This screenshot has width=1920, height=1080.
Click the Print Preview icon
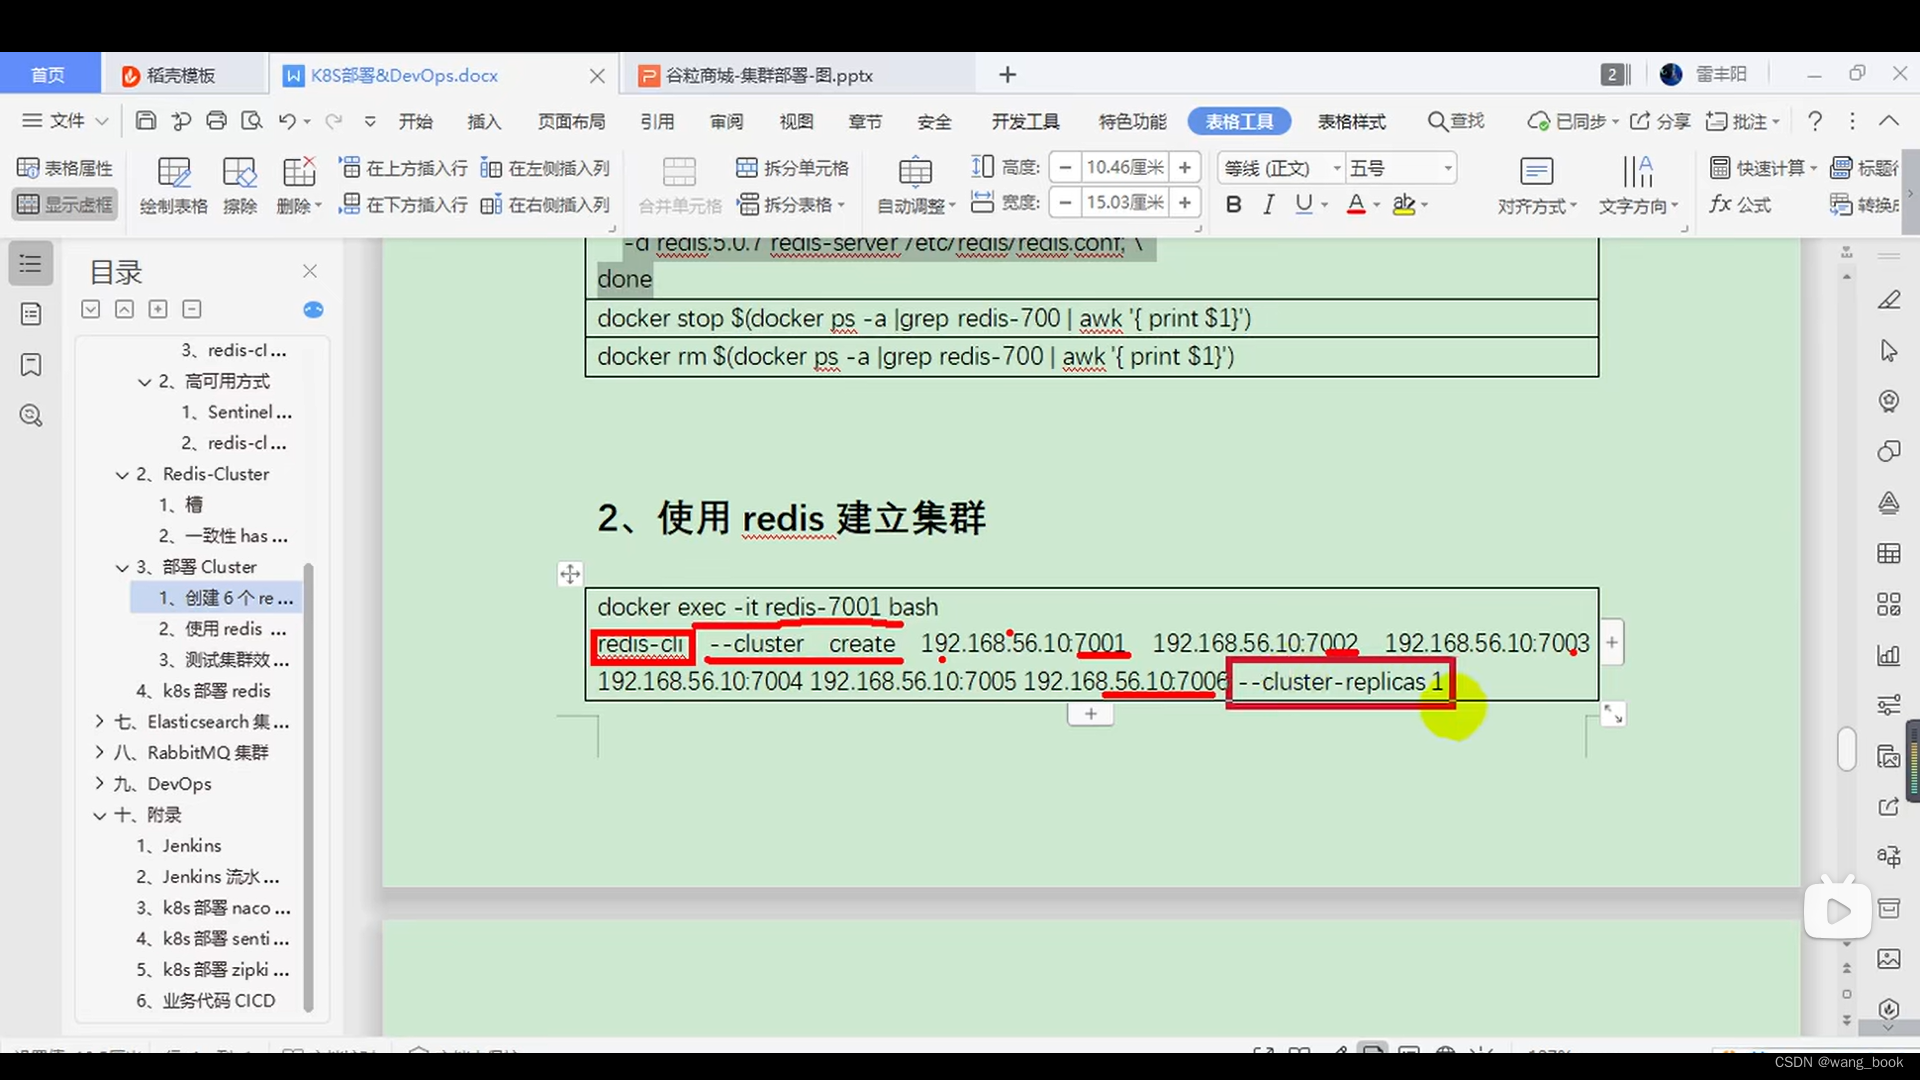(x=252, y=121)
